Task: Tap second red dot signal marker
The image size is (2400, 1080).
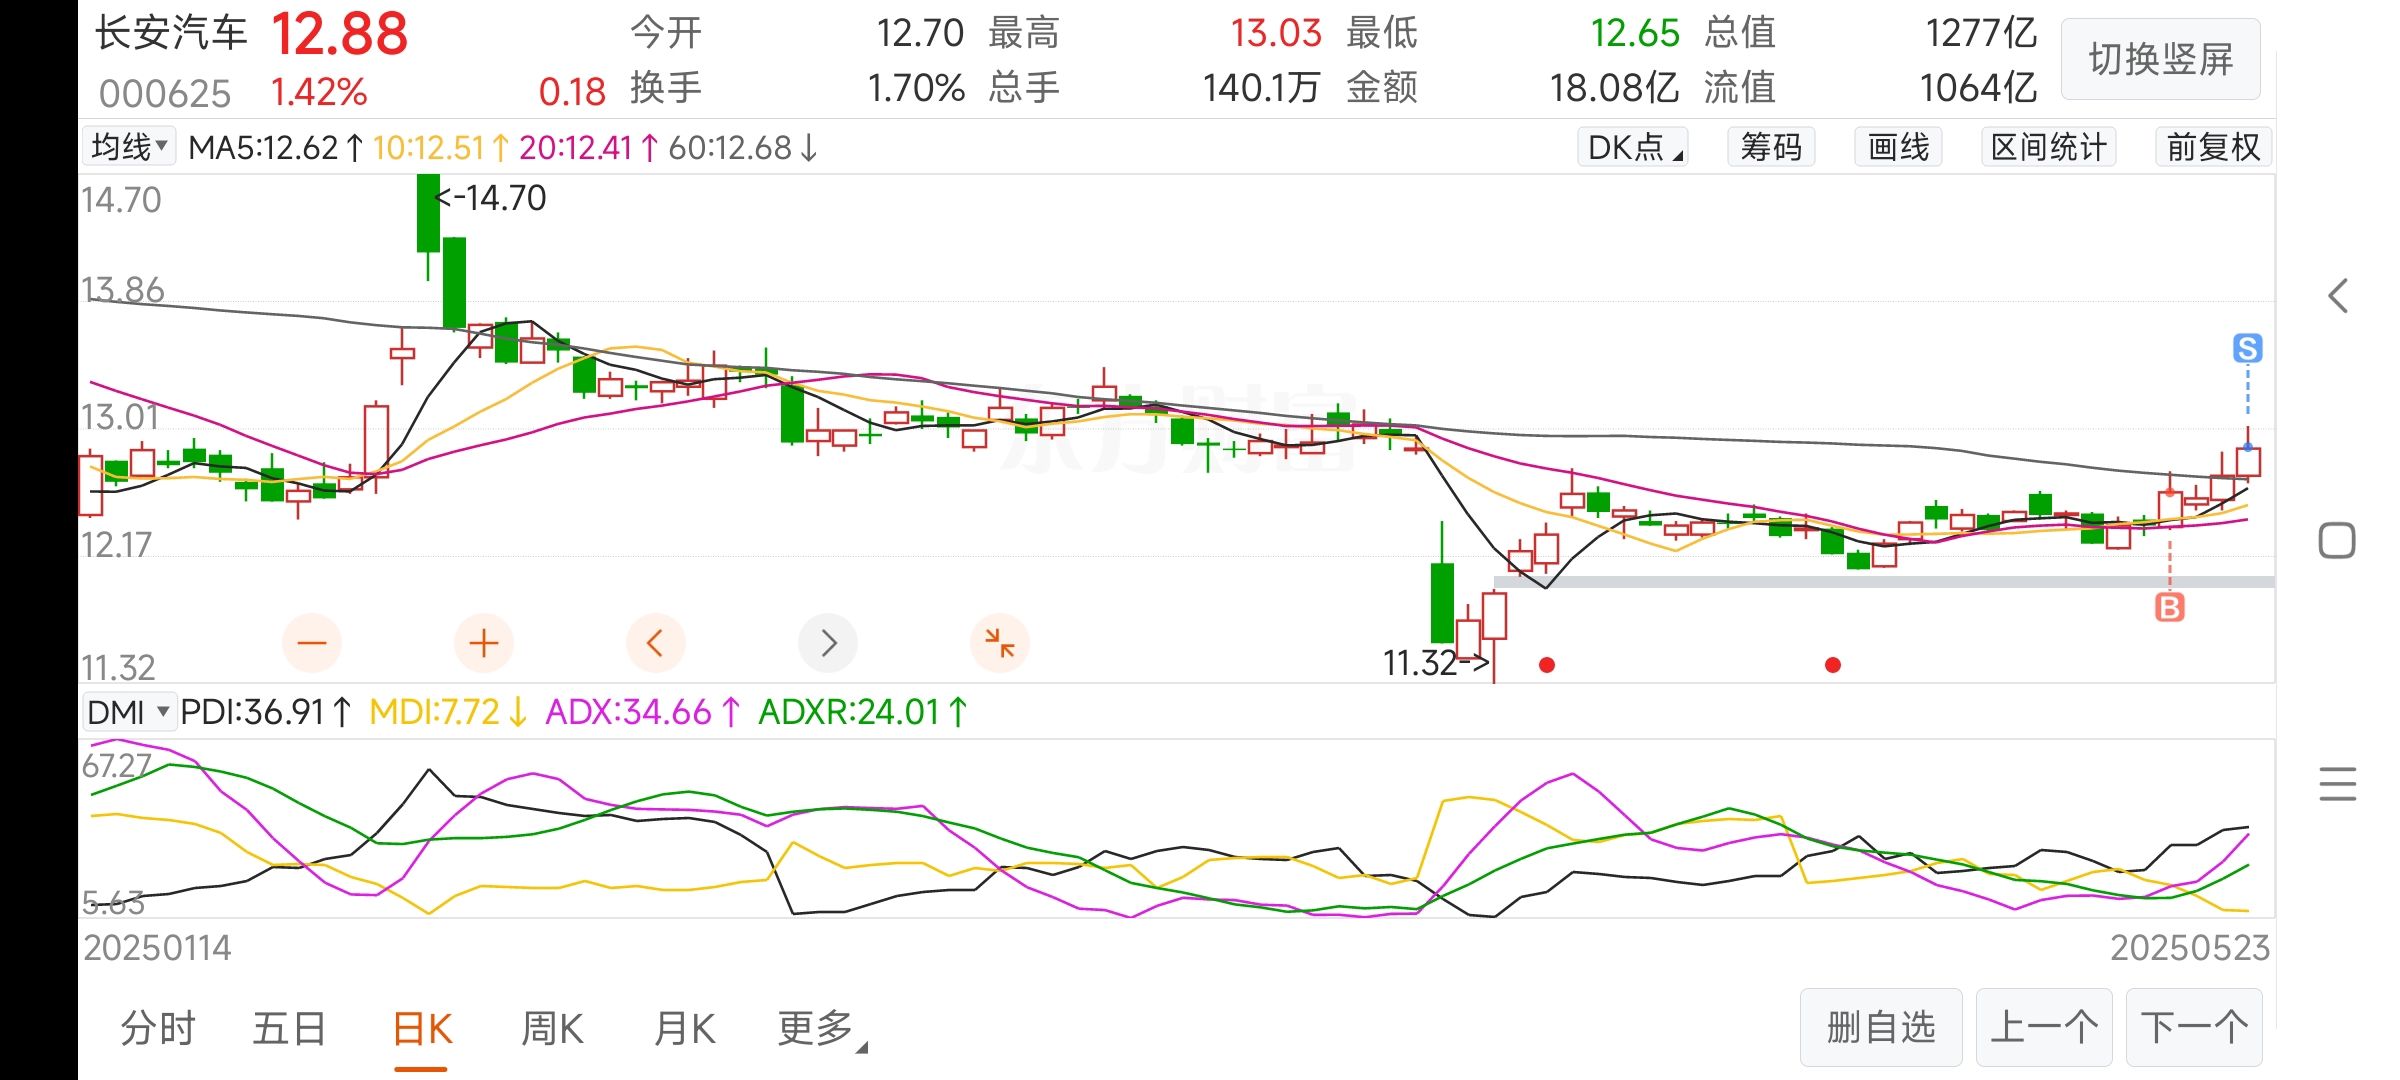Action: coord(1833,665)
